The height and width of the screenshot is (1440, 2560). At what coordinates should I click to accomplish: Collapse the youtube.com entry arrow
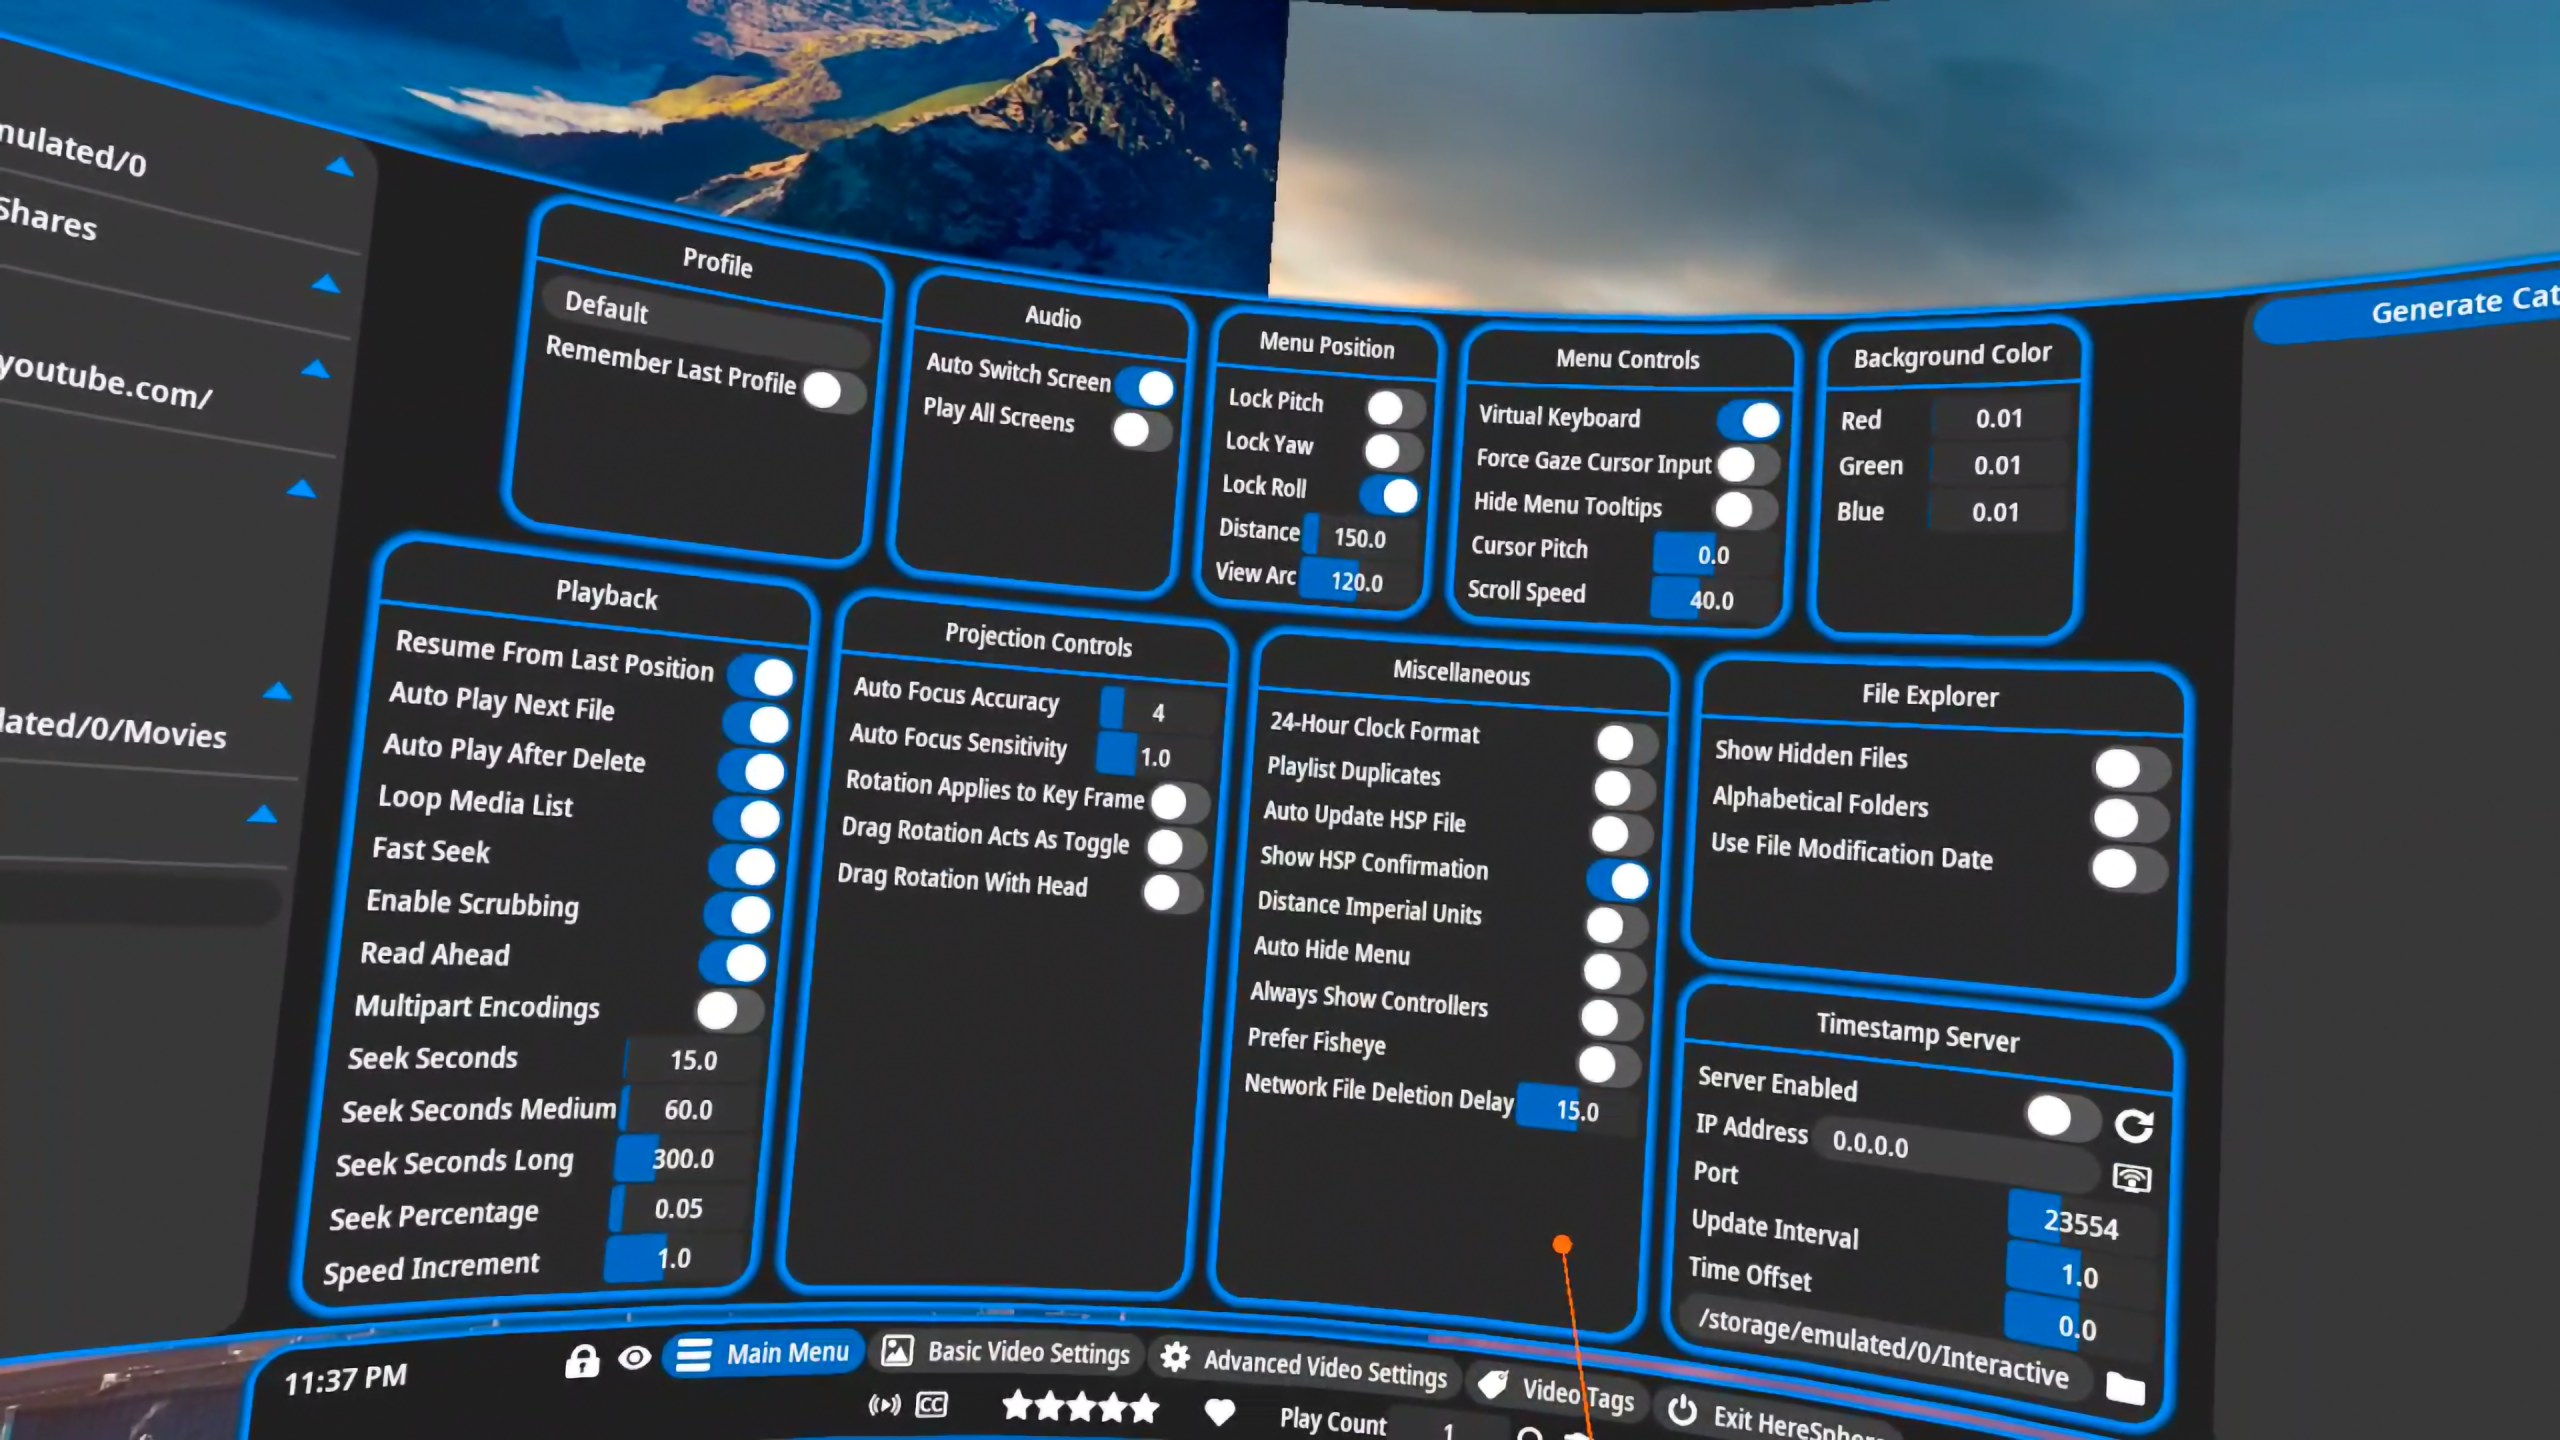316,370
